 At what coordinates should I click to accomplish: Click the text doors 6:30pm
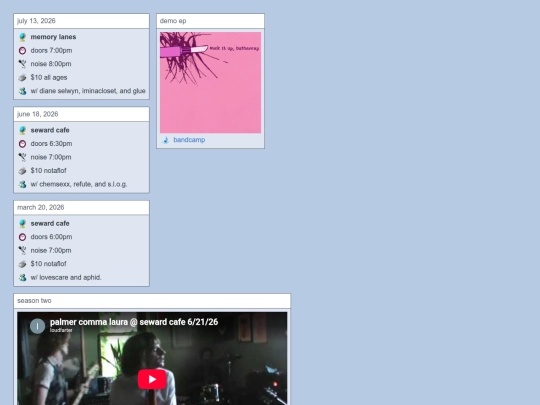(51, 144)
